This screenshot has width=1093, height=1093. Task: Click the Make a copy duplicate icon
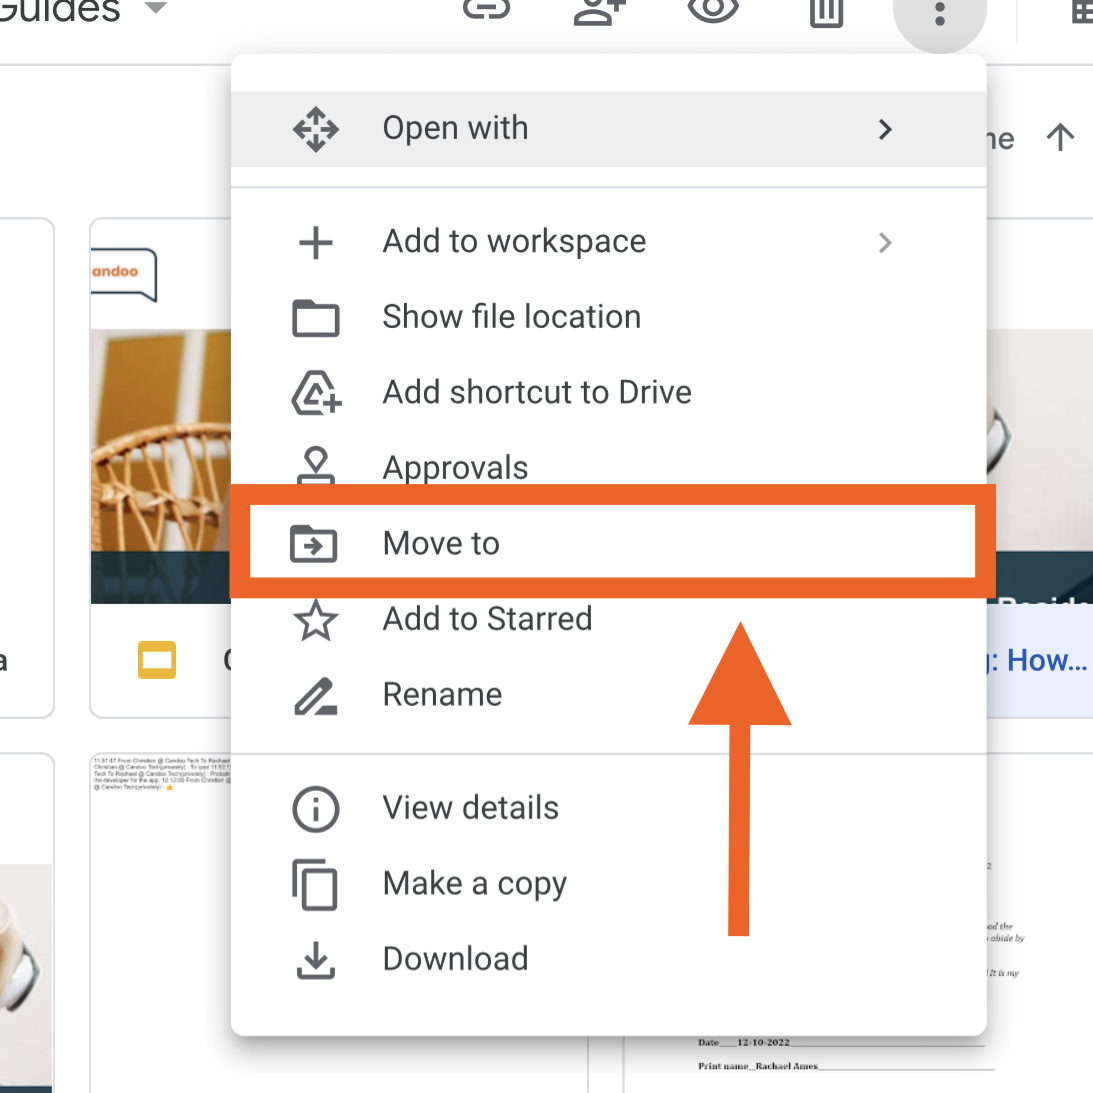(x=314, y=885)
